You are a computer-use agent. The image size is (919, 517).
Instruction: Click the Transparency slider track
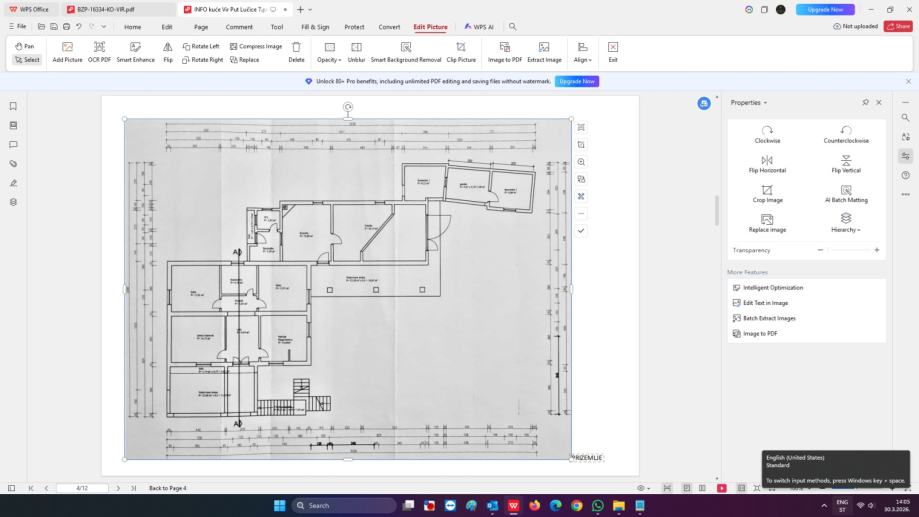849,250
